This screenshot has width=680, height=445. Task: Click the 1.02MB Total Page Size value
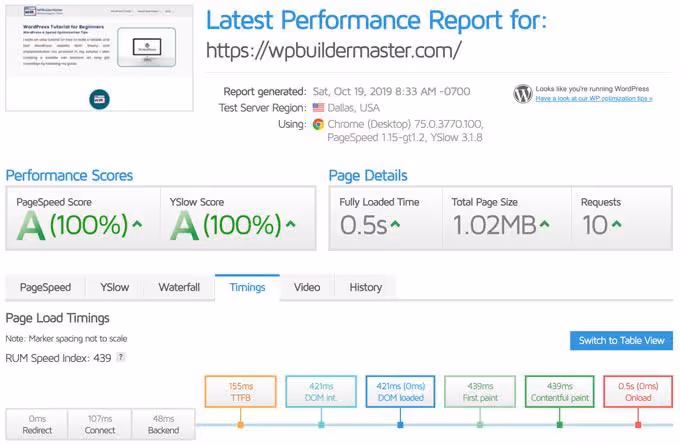495,225
